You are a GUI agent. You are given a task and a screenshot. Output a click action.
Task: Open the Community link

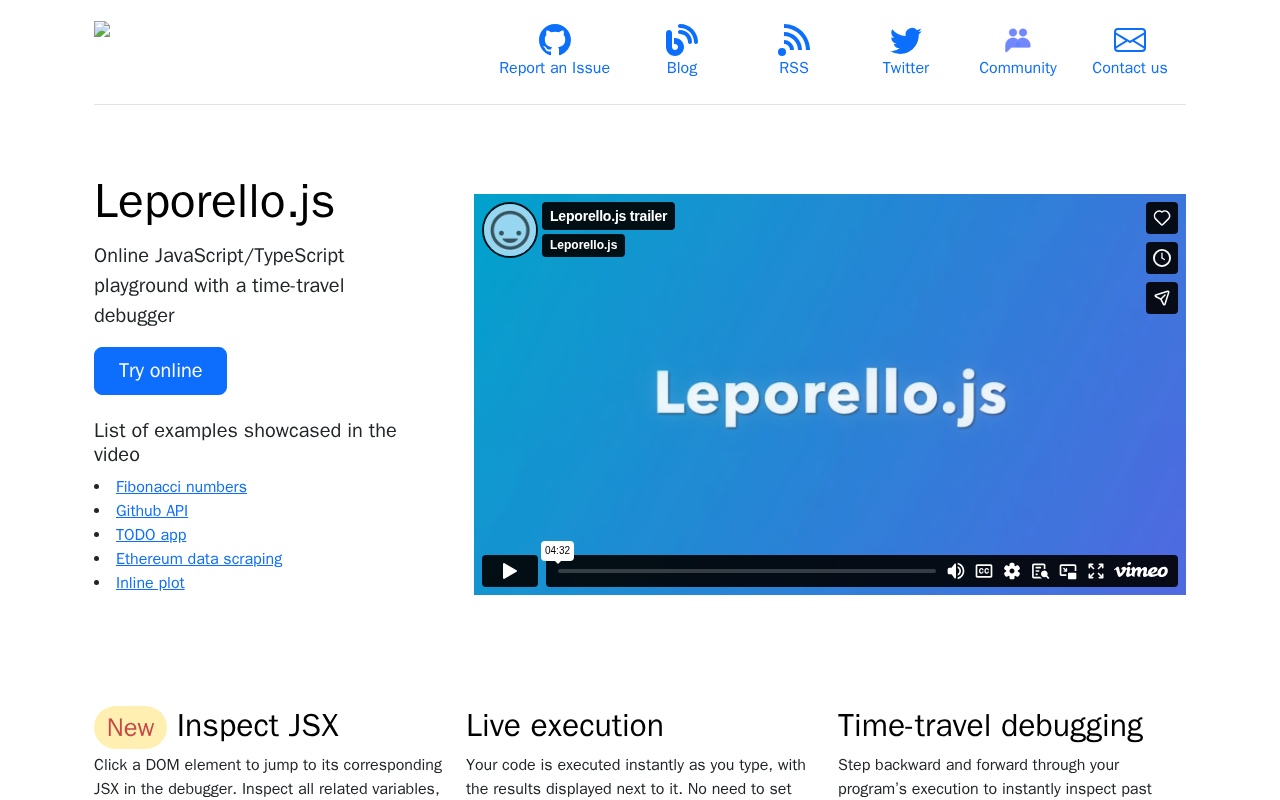(1018, 52)
